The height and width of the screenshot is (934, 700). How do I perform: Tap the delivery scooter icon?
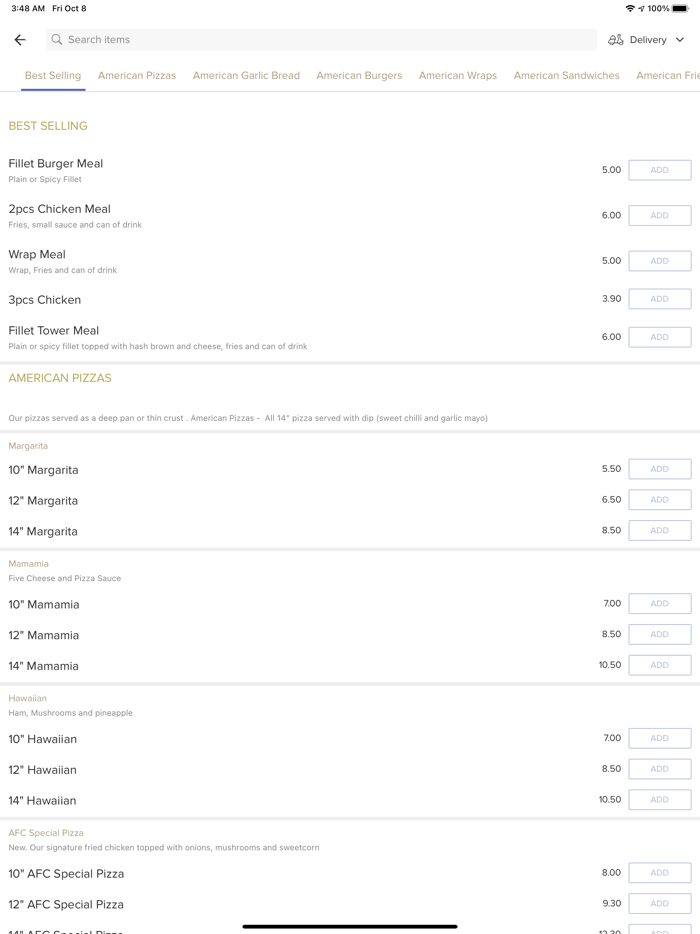click(616, 40)
